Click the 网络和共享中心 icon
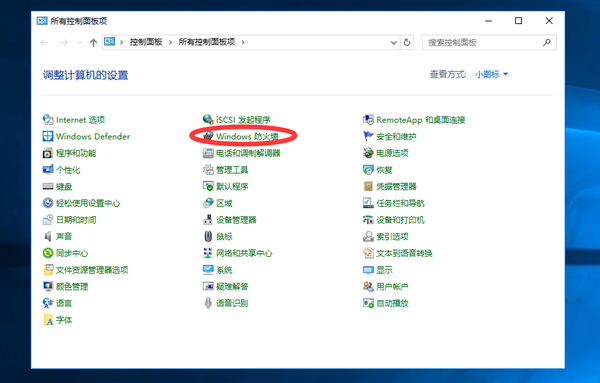This screenshot has width=600, height=383. pyautogui.click(x=208, y=253)
